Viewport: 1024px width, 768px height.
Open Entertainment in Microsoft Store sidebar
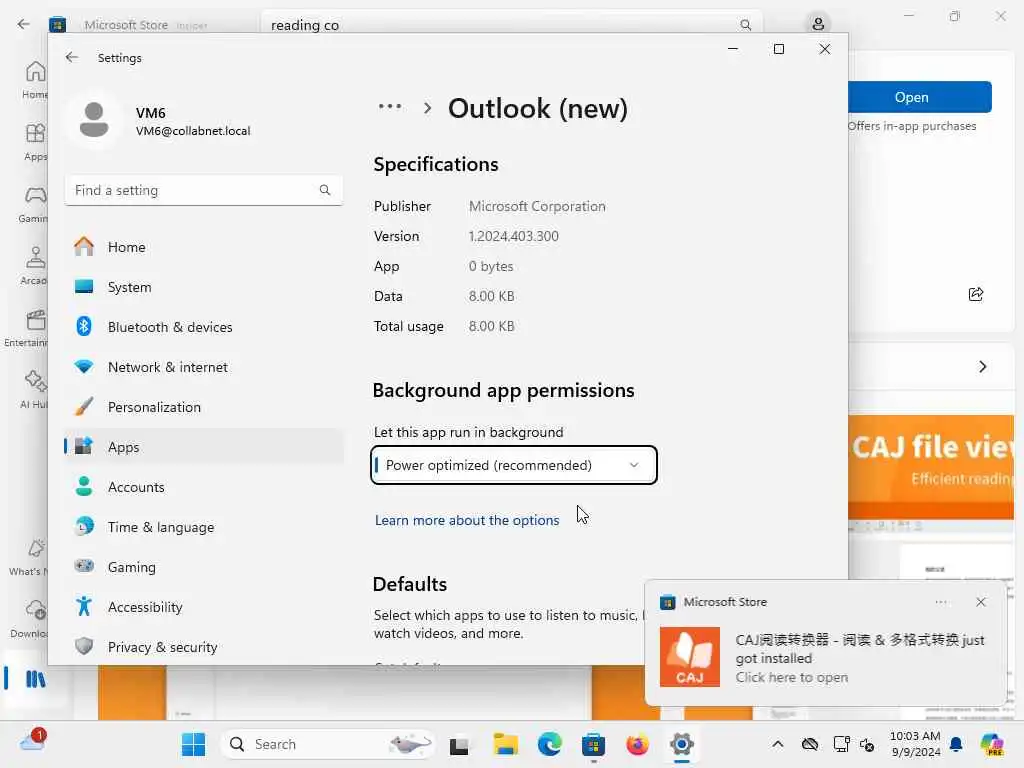click(x=27, y=328)
